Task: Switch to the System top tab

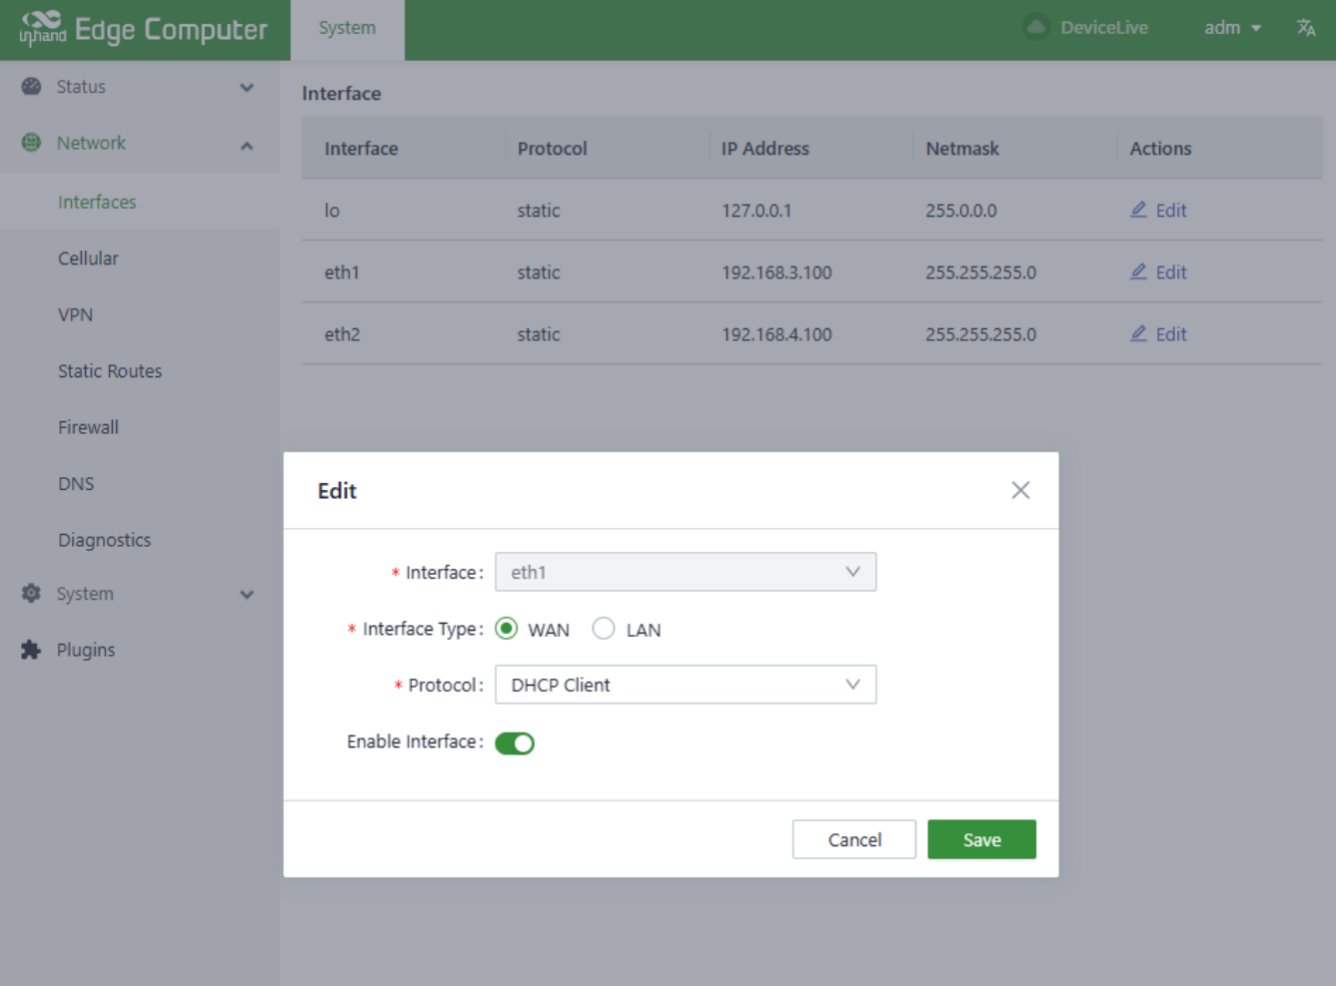Action: [347, 28]
